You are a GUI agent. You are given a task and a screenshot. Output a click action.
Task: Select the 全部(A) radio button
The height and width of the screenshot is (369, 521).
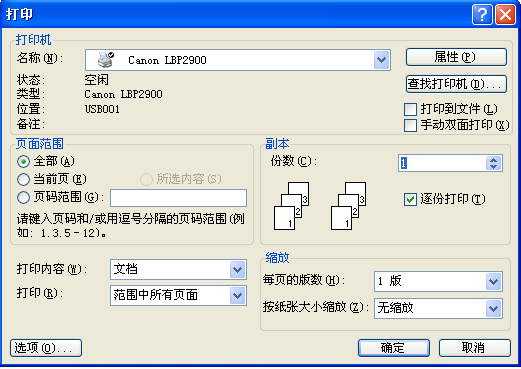[23, 162]
